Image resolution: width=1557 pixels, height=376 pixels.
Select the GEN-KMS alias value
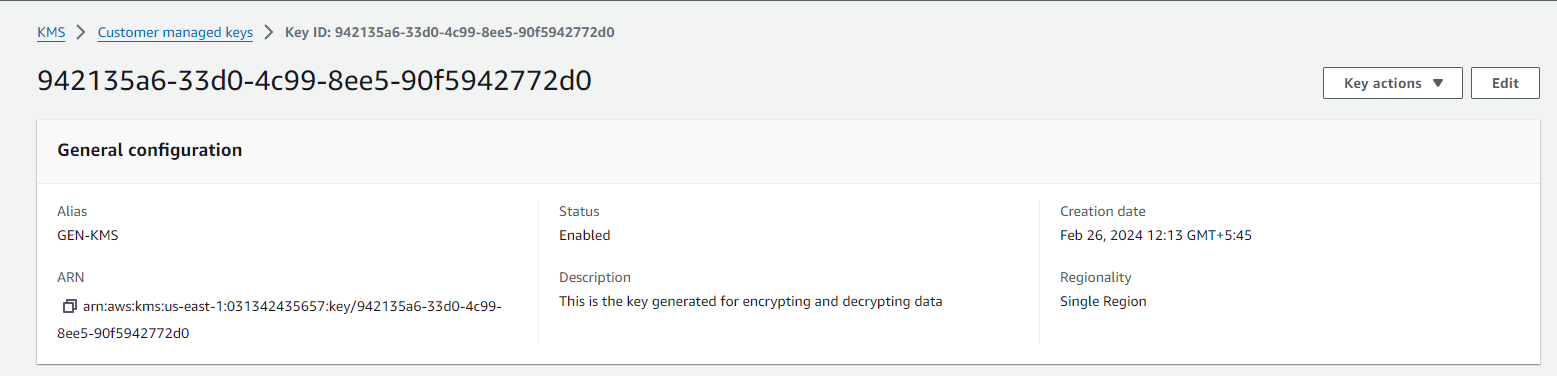88,236
